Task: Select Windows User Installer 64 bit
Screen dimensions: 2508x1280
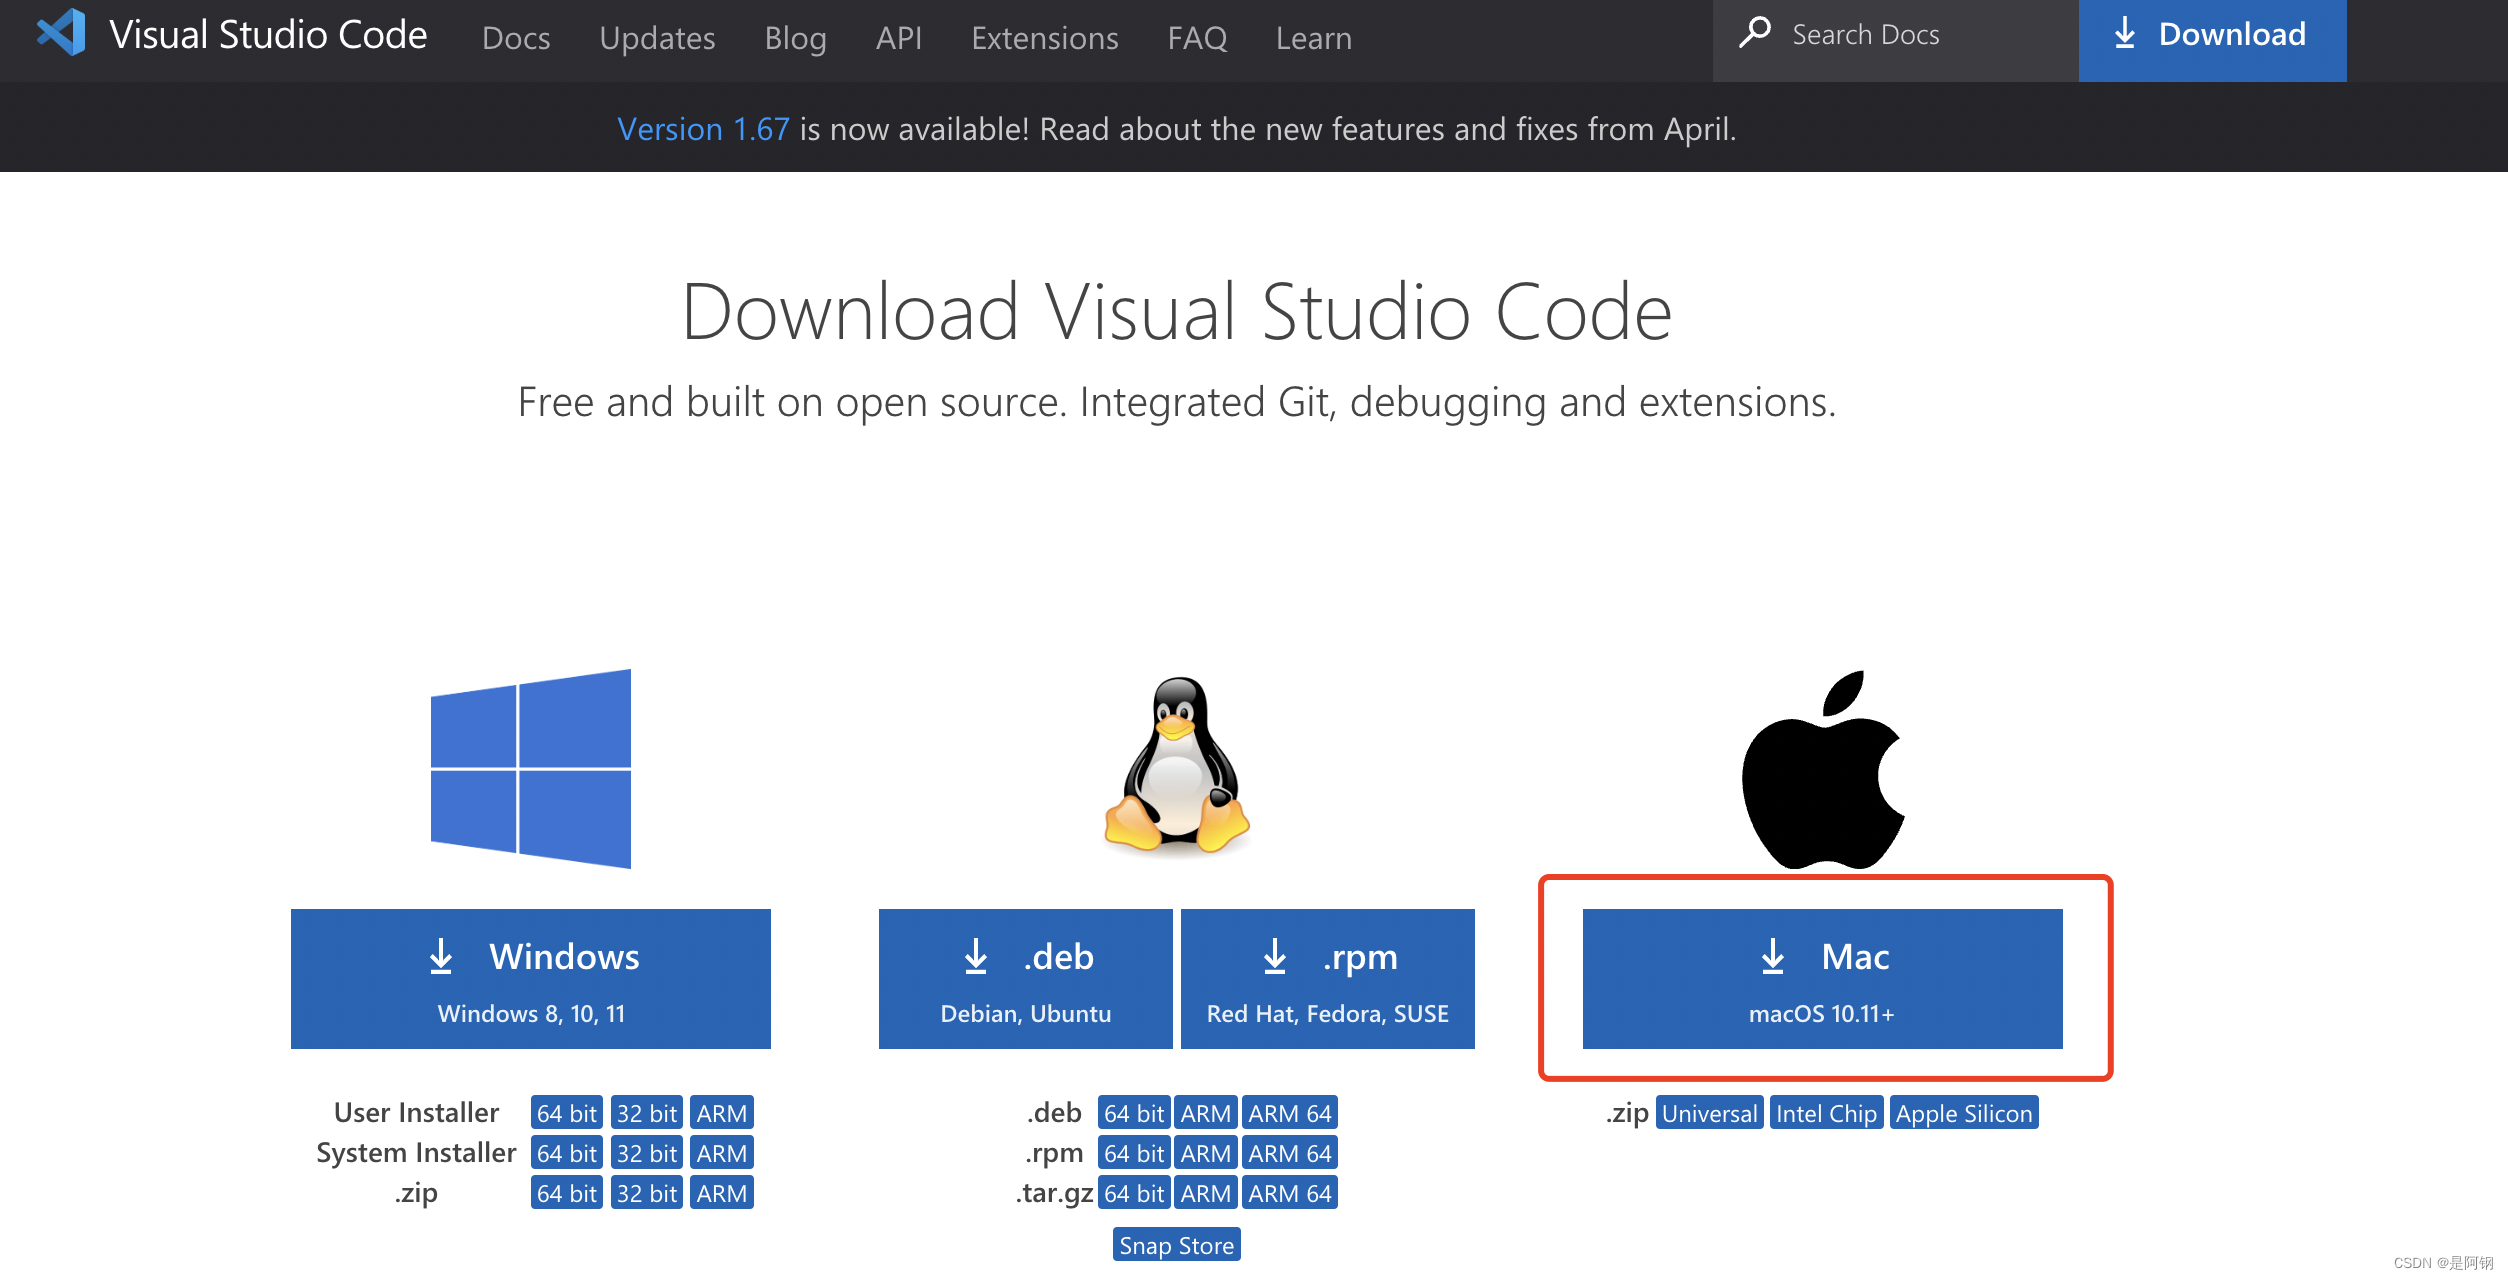Action: (566, 1113)
